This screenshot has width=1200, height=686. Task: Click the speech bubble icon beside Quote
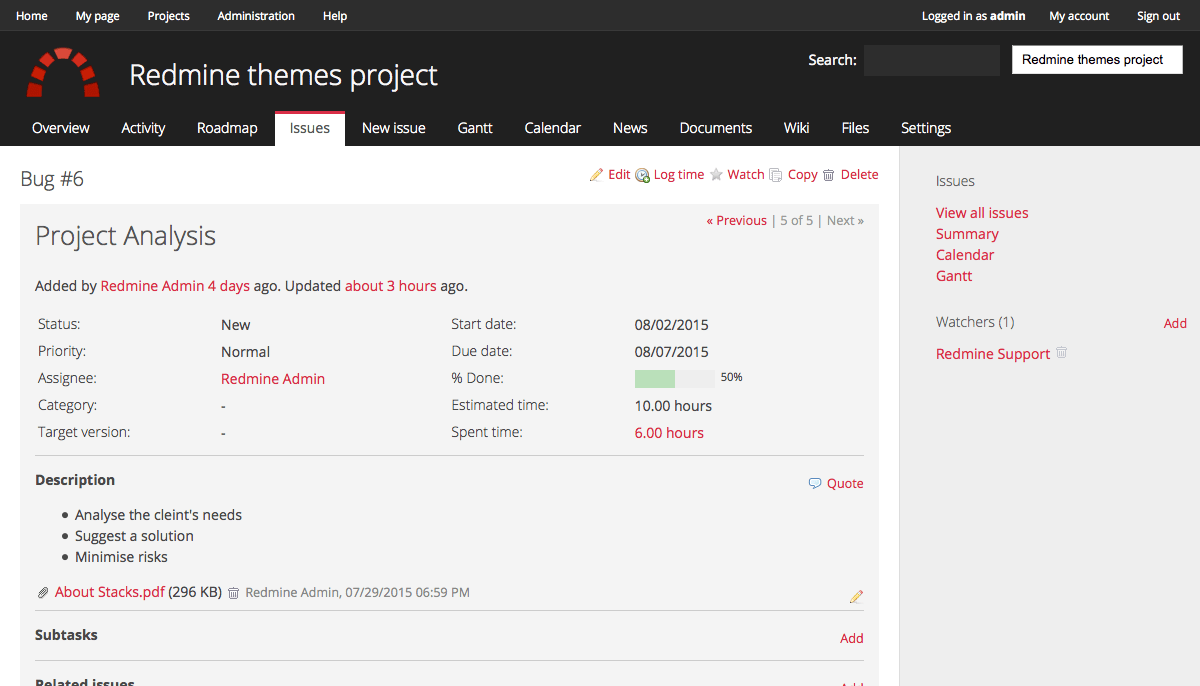point(815,484)
